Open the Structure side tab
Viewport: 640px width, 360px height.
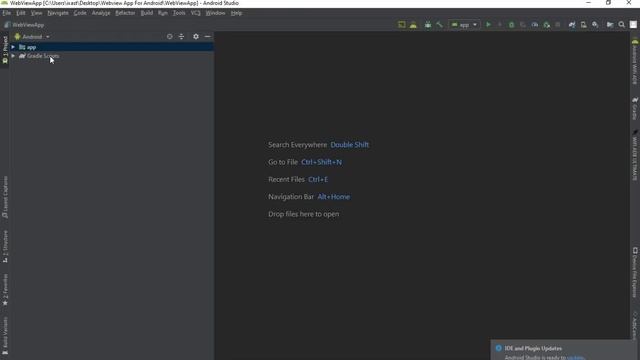pos(5,246)
